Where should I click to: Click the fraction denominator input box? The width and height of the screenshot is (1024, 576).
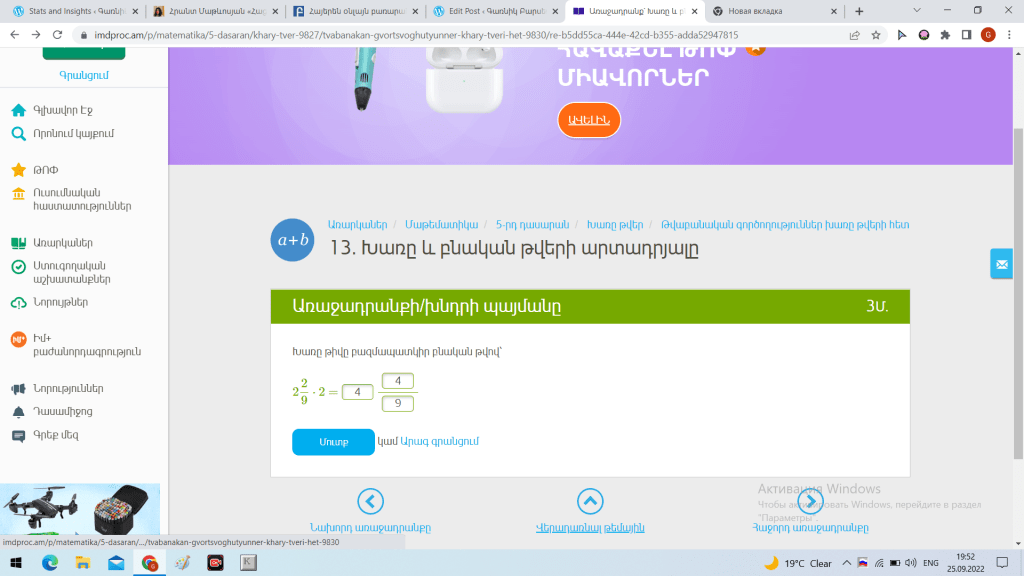[x=398, y=404]
